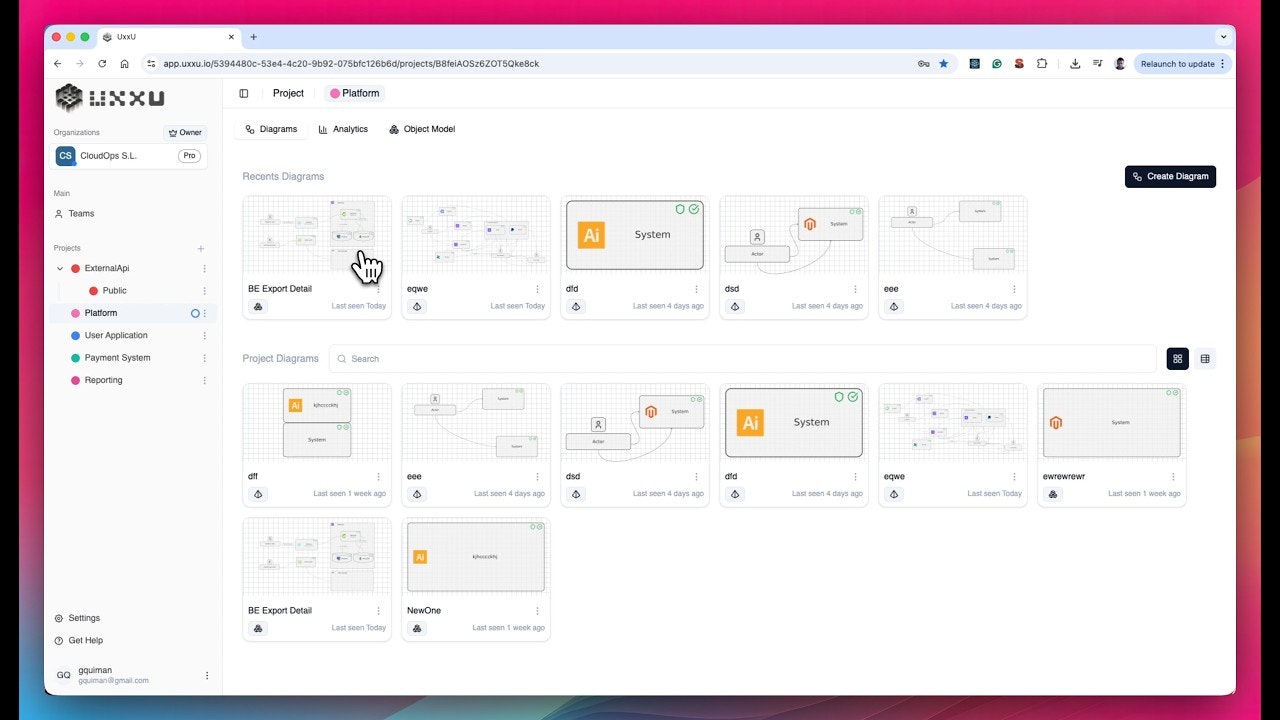This screenshot has width=1280, height=720.
Task: Select the Public sub-project
Action: coord(114,291)
